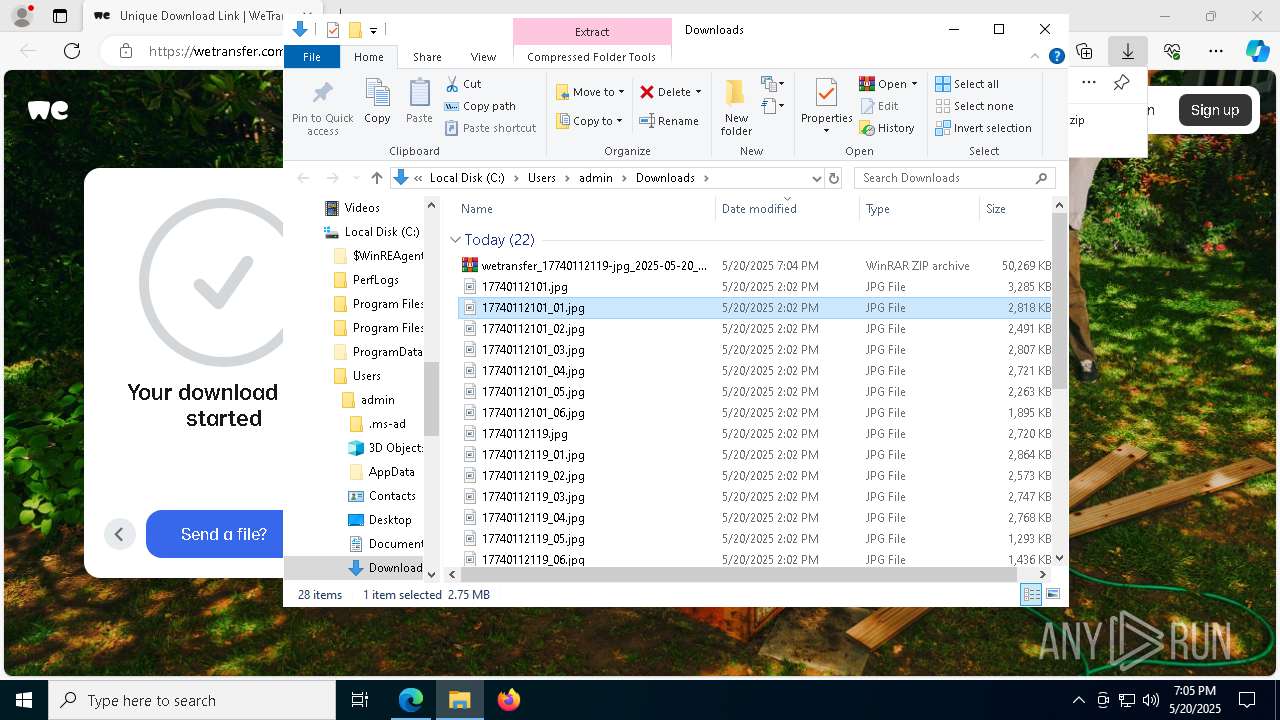Viewport: 1280px width, 720px height.
Task: Refresh the Edge browser page
Action: coord(72,51)
